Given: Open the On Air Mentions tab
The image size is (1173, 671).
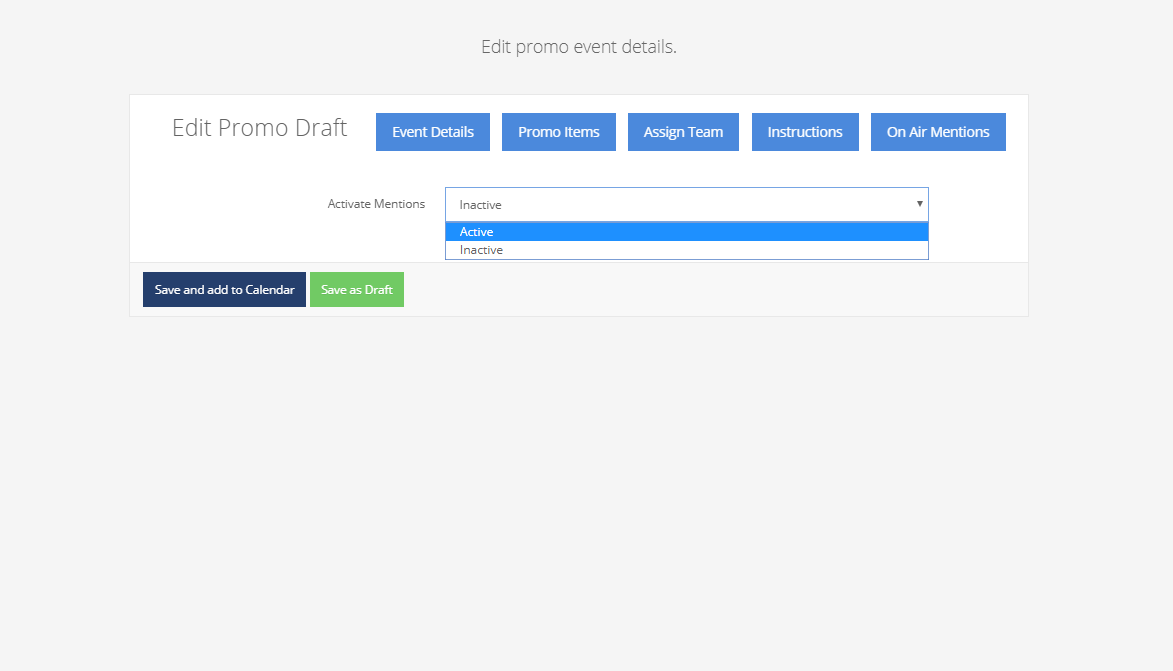Looking at the screenshot, I should point(937,132).
